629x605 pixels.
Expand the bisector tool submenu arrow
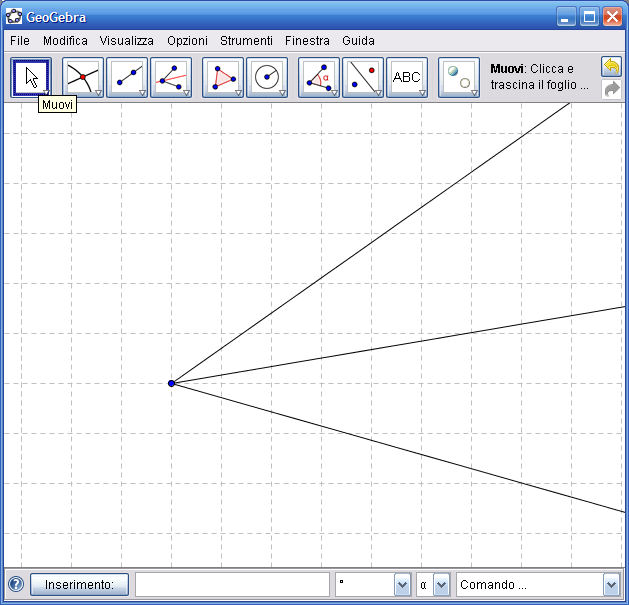[x=187, y=93]
